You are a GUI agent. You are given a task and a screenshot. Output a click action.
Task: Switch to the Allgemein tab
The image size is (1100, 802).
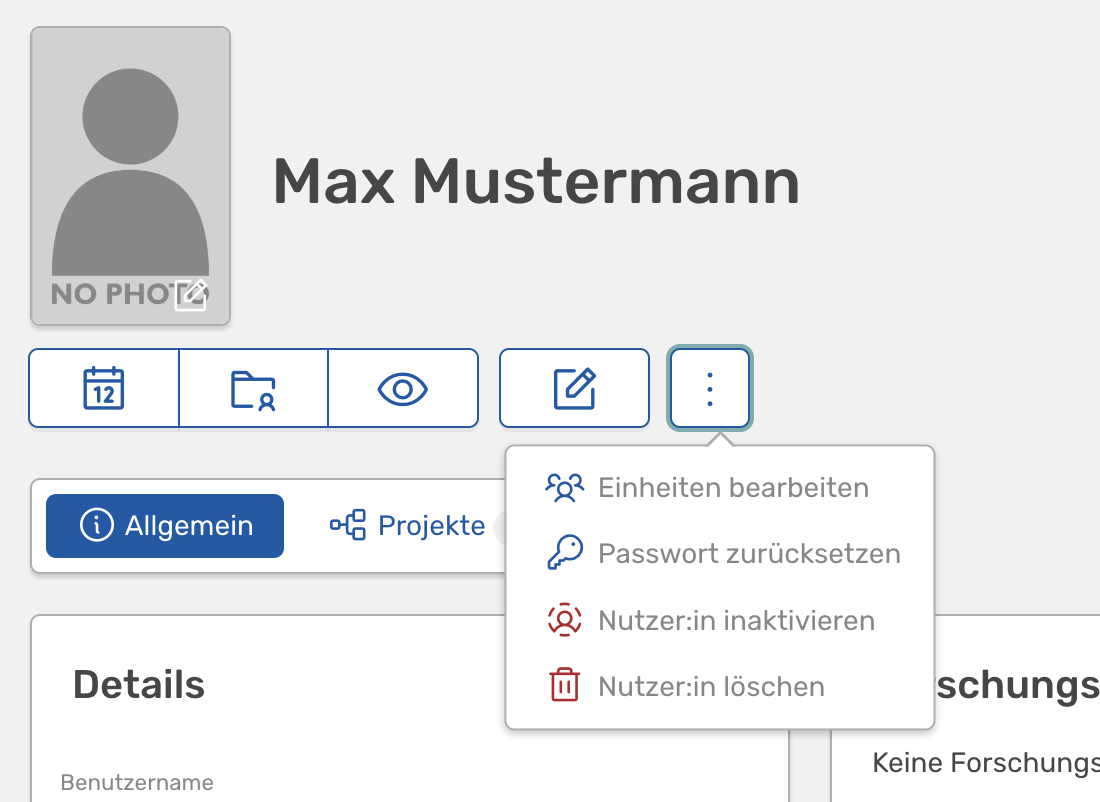point(165,526)
